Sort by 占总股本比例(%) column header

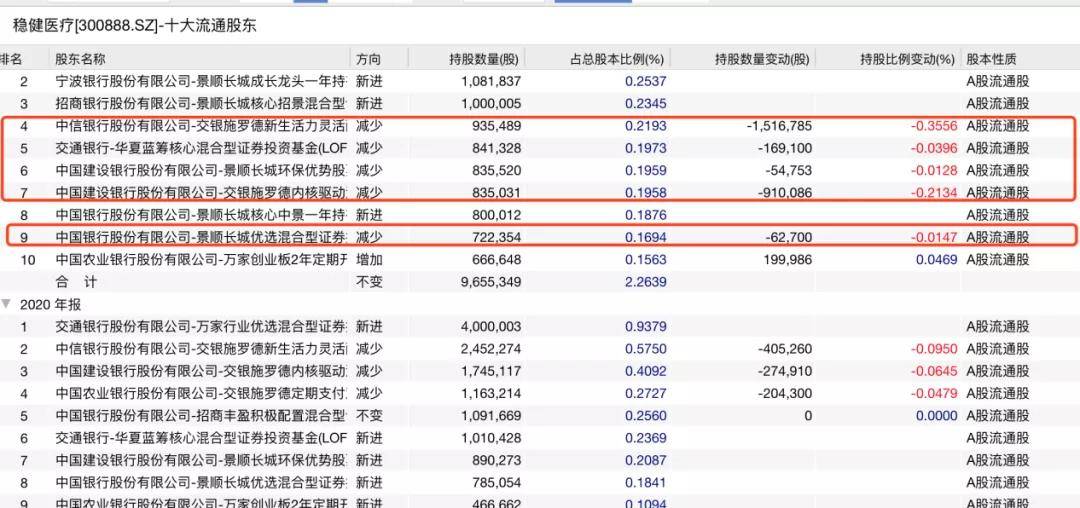617,60
